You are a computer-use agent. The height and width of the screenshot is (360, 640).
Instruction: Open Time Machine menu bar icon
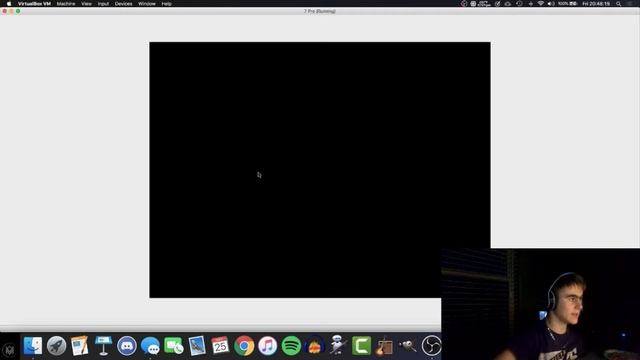pos(519,4)
